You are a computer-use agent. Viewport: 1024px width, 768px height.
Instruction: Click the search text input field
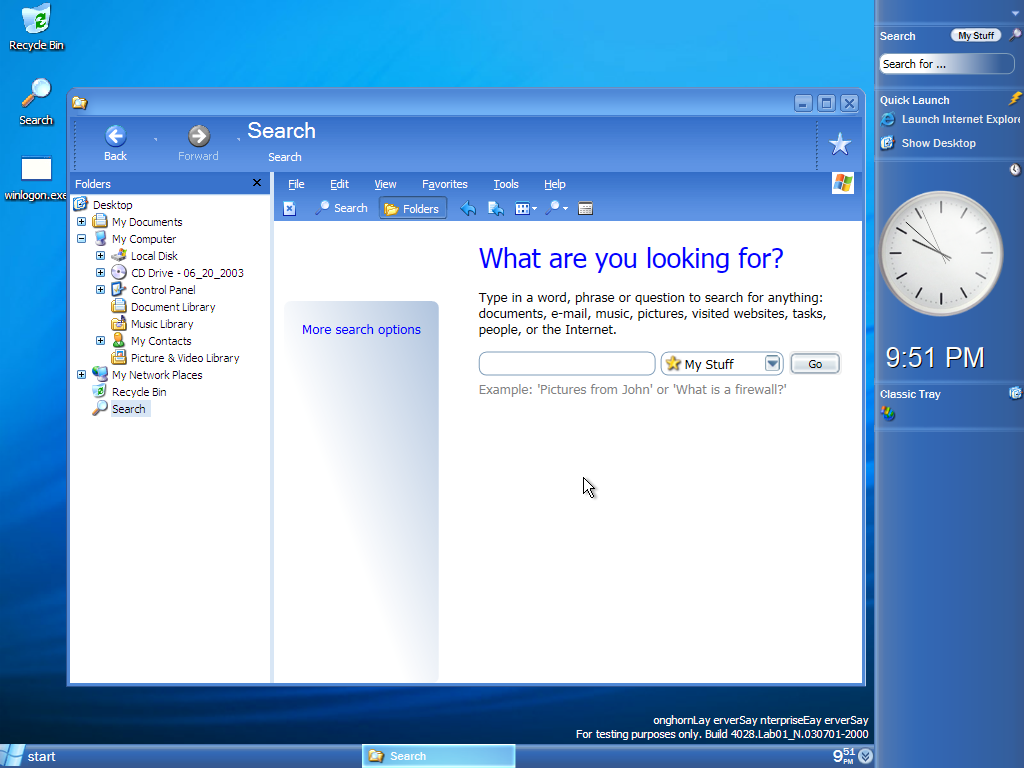566,364
